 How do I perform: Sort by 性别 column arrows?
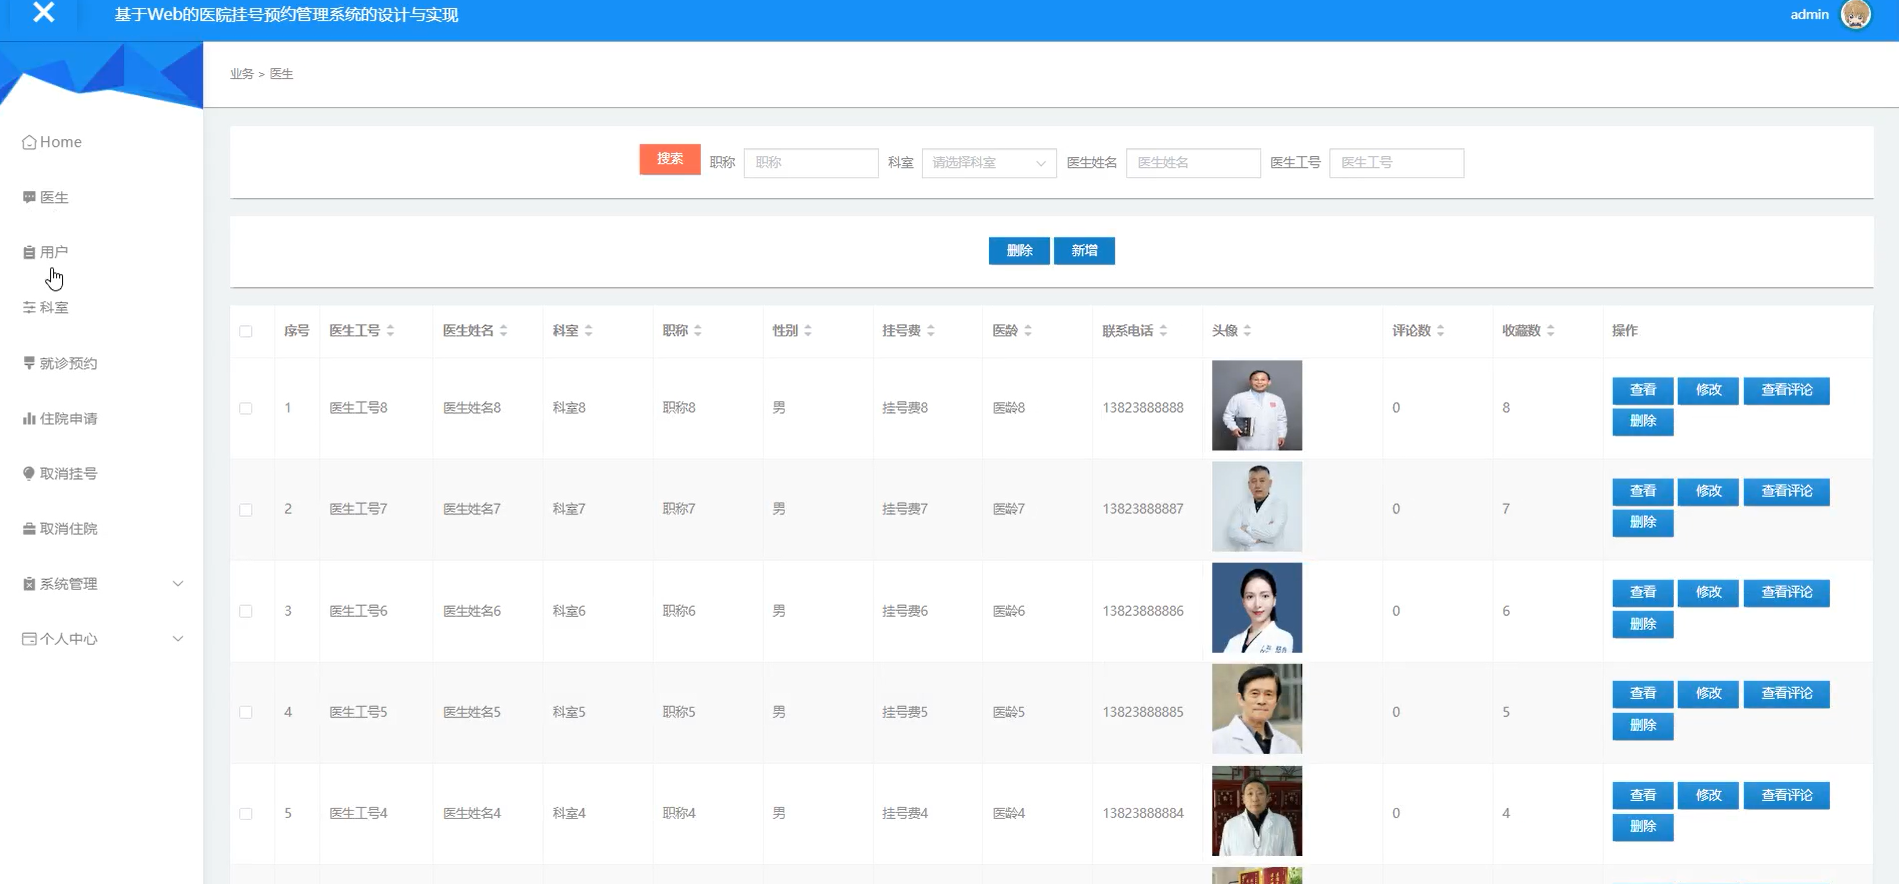(x=807, y=331)
